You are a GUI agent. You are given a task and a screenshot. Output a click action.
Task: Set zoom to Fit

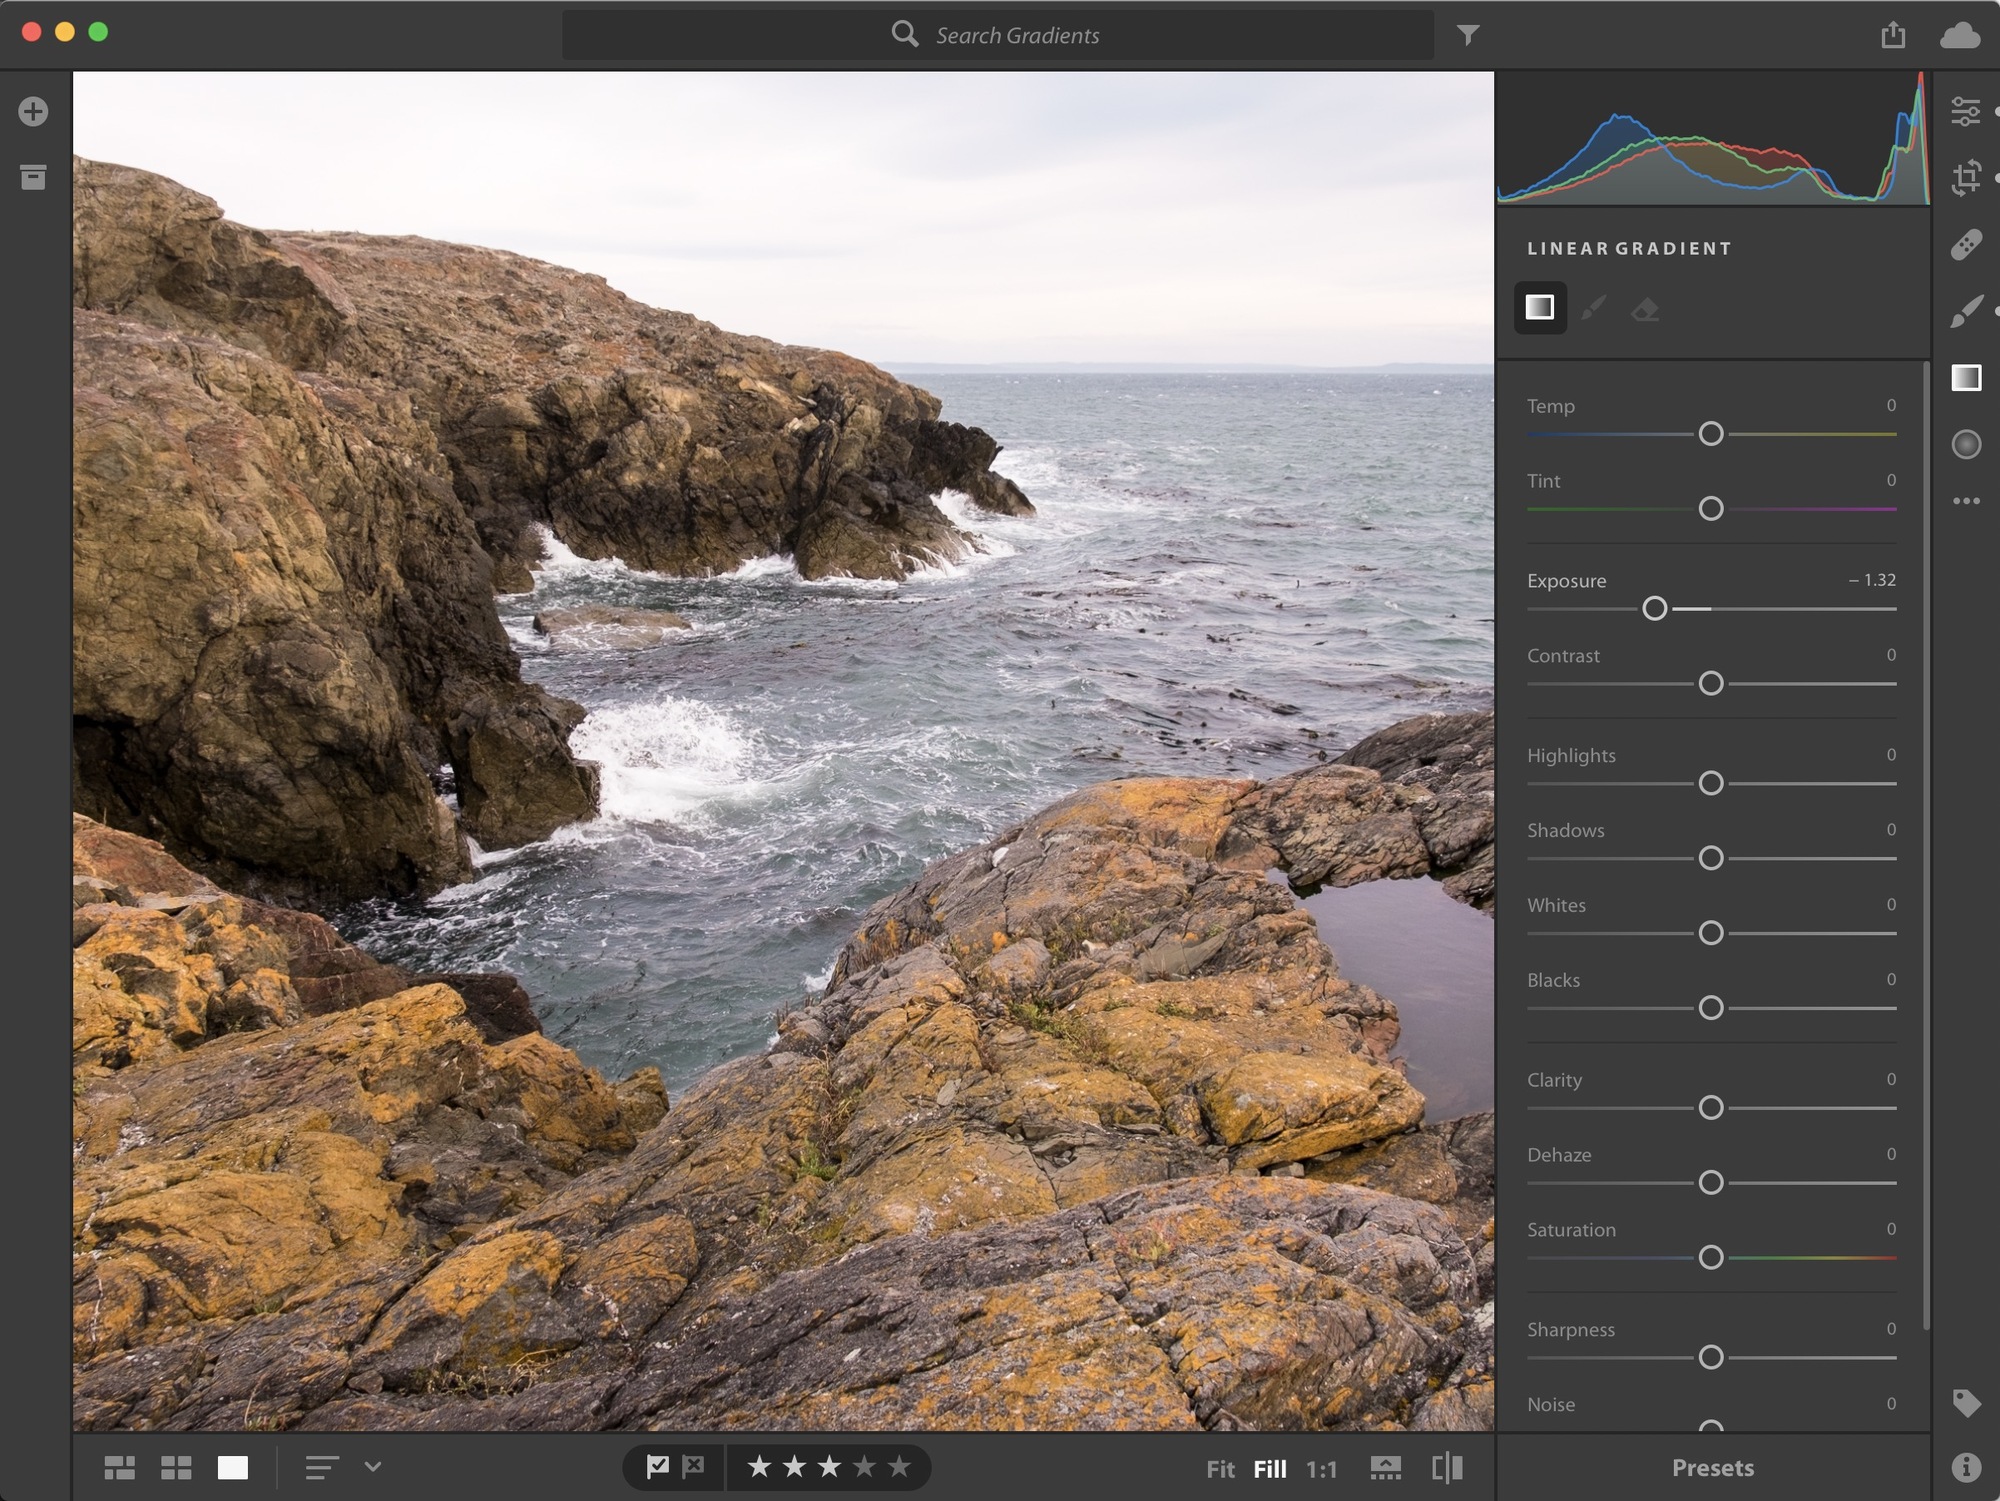(1220, 1468)
